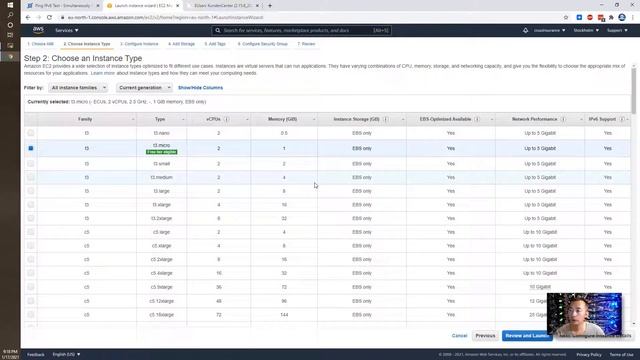The width and height of the screenshot is (640, 360).
Task: Open a new browser tab with plus
Action: [270, 6]
